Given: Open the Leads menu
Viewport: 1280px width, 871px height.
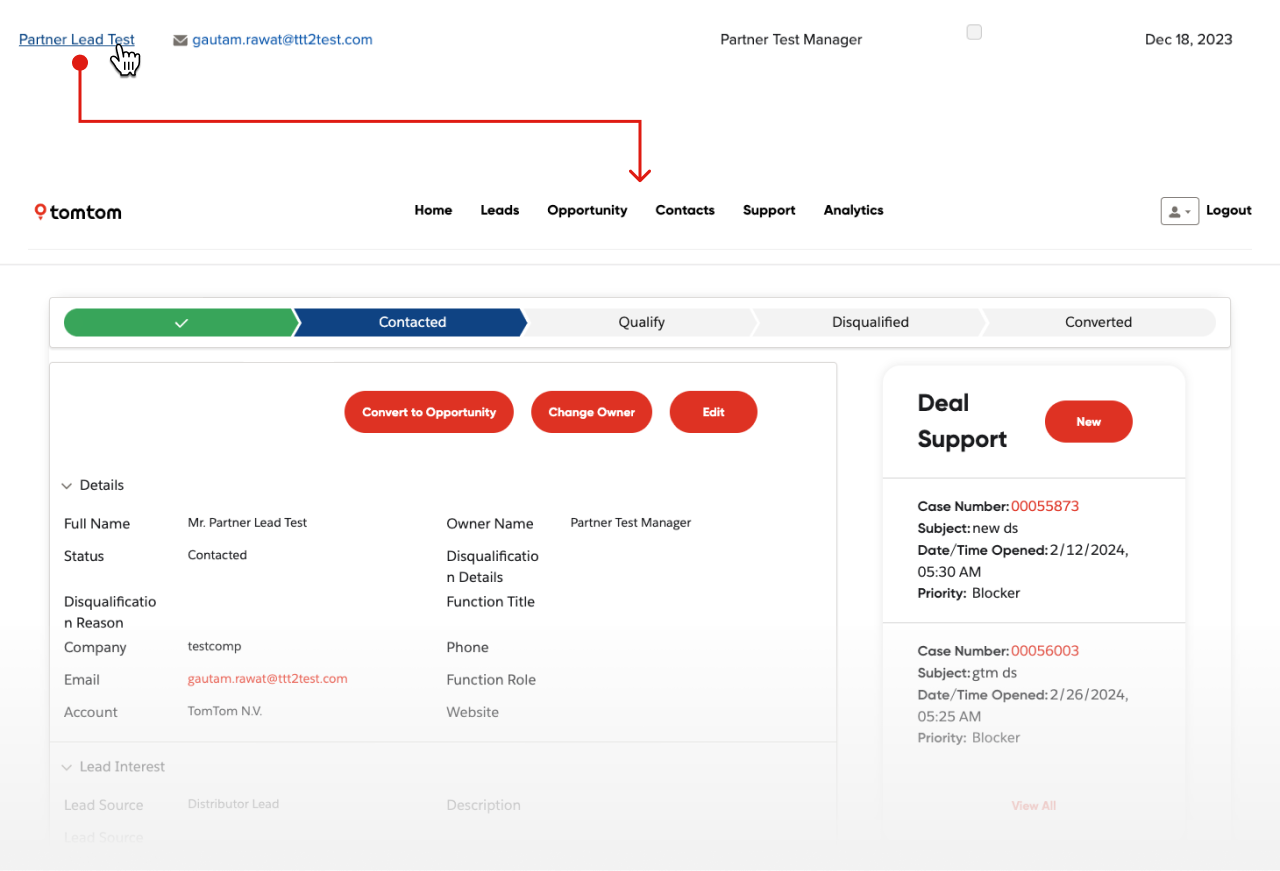Looking at the screenshot, I should [x=499, y=210].
